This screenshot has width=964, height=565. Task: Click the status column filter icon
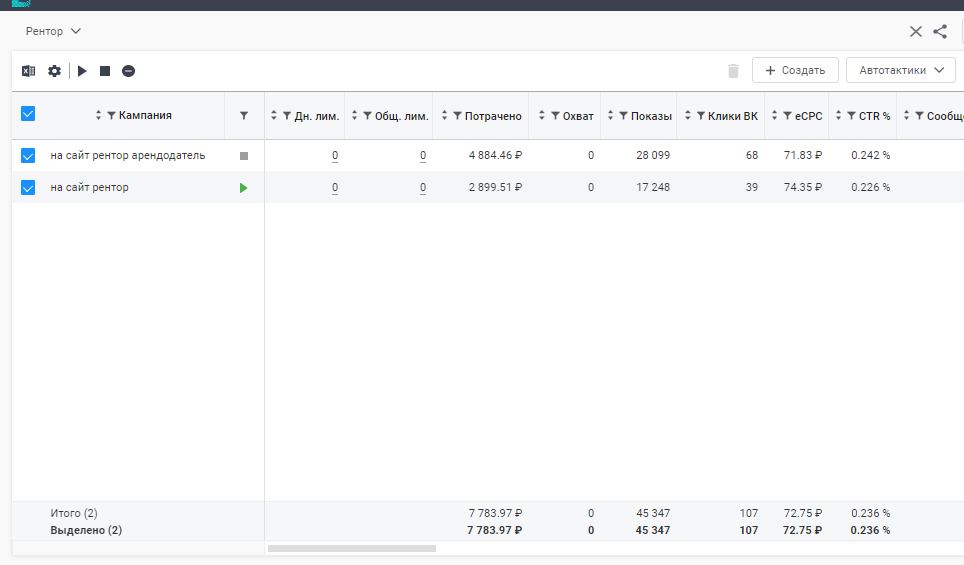244,116
